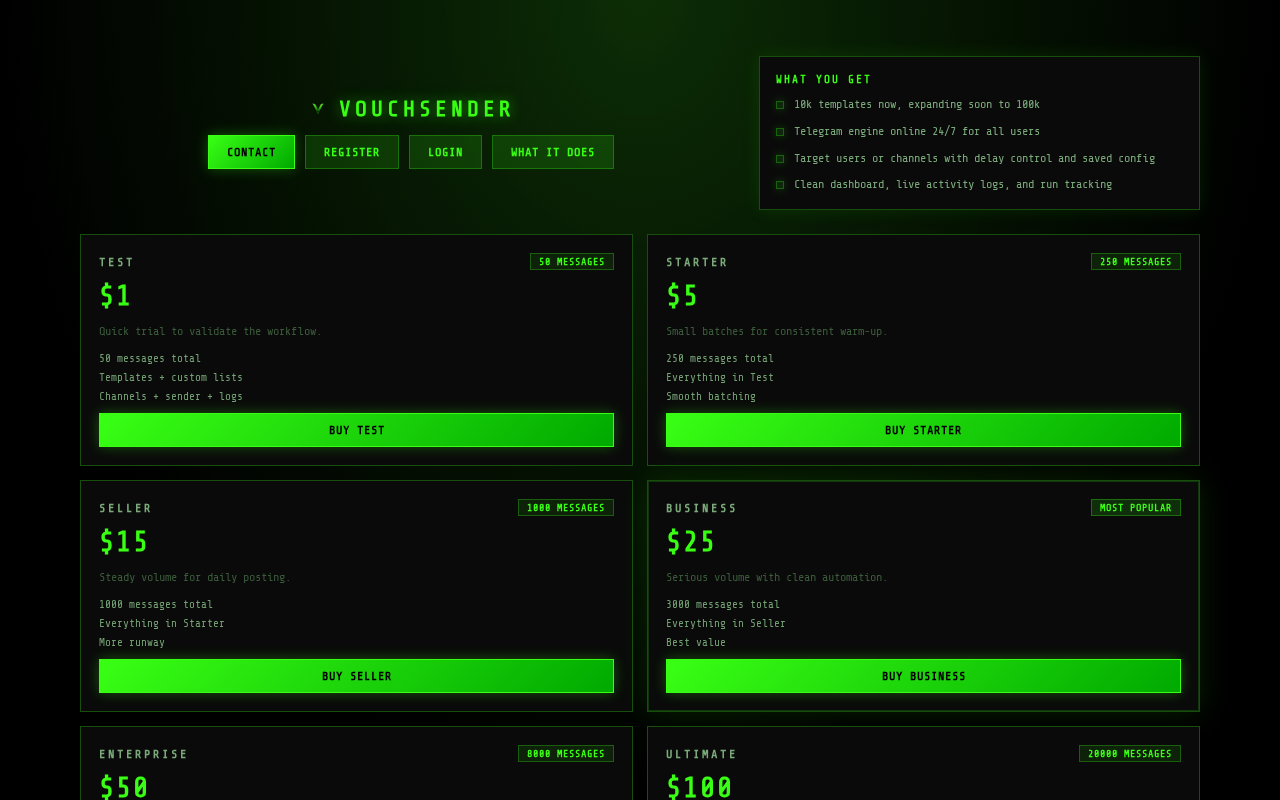Click 'Smooth batching' feature line
This screenshot has width=1280, height=800.
[x=711, y=397]
